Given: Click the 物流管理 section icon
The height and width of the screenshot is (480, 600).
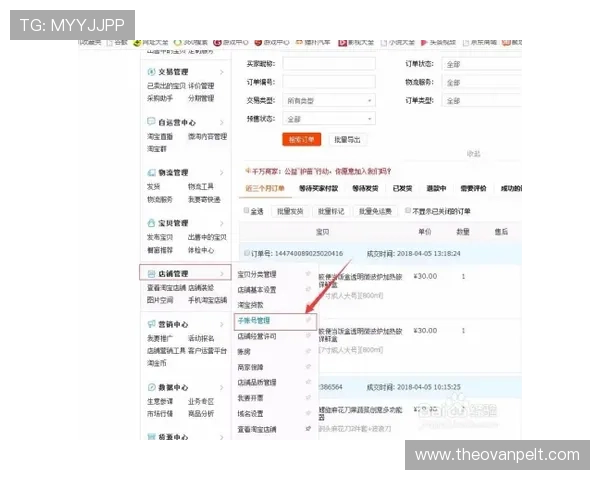Looking at the screenshot, I should point(152,173).
